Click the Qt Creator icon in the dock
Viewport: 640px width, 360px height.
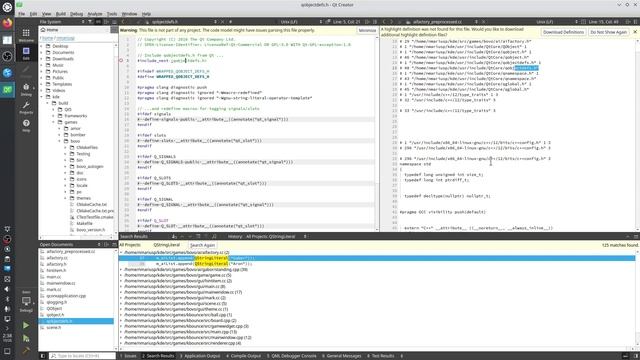click(x=7, y=90)
